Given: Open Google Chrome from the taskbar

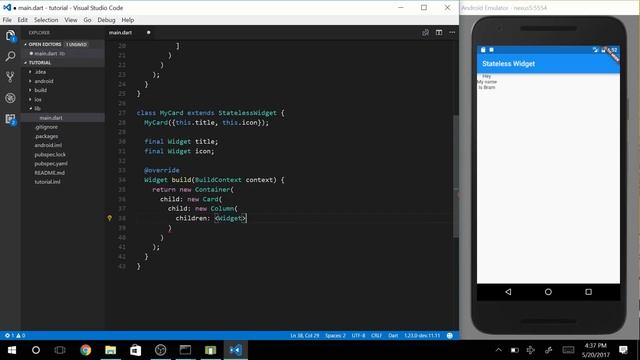Looking at the screenshot, I should pyautogui.click(x=85, y=350).
